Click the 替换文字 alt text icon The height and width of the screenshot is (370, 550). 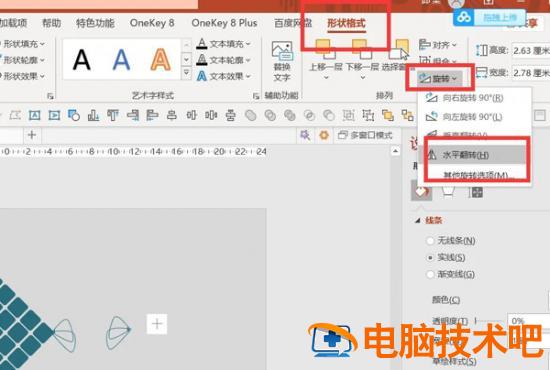coord(282,51)
